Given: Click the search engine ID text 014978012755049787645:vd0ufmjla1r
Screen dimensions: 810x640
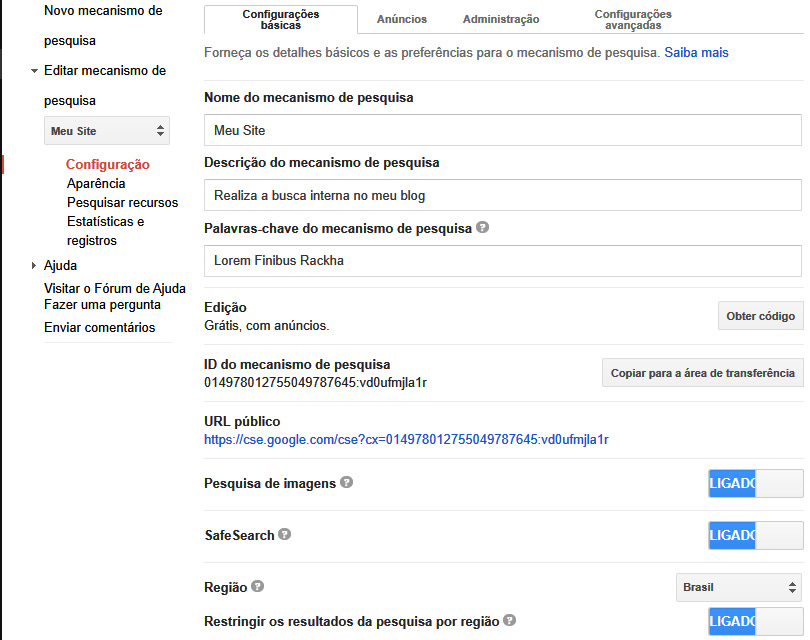Looking at the screenshot, I should pos(315,383).
